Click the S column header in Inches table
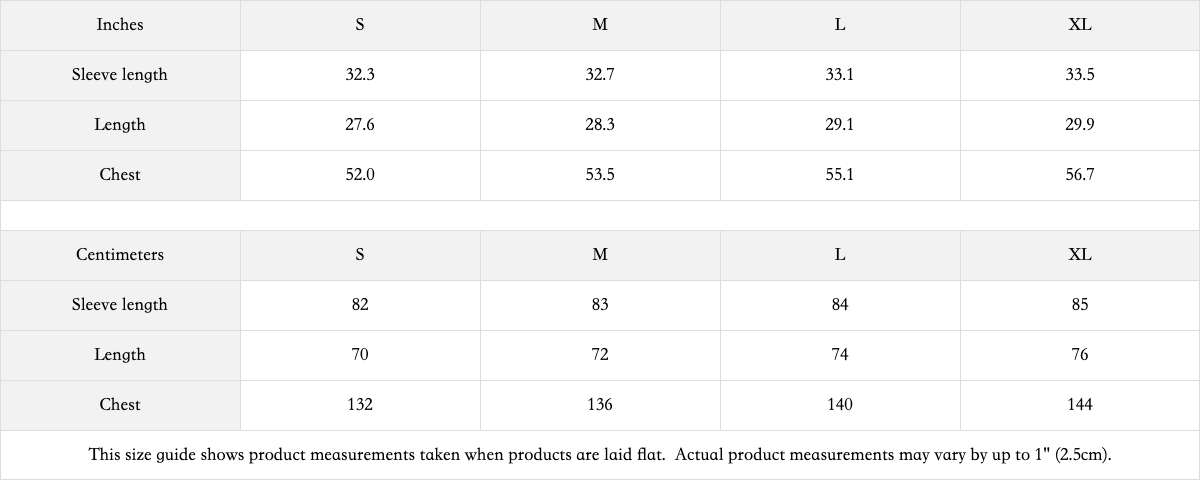This screenshot has height=480, width=1200. click(360, 25)
